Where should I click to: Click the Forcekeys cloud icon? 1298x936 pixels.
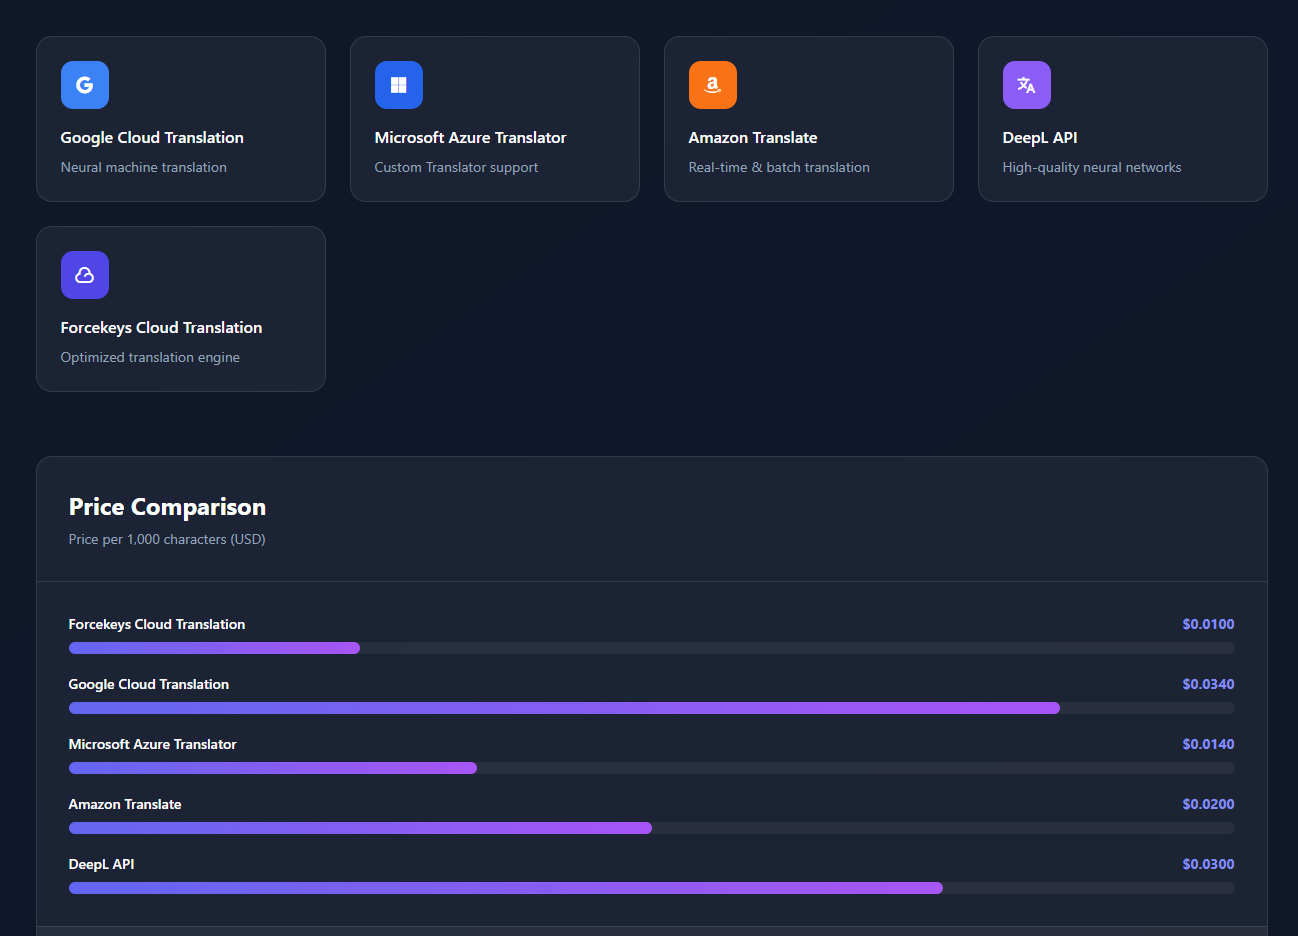[85, 275]
